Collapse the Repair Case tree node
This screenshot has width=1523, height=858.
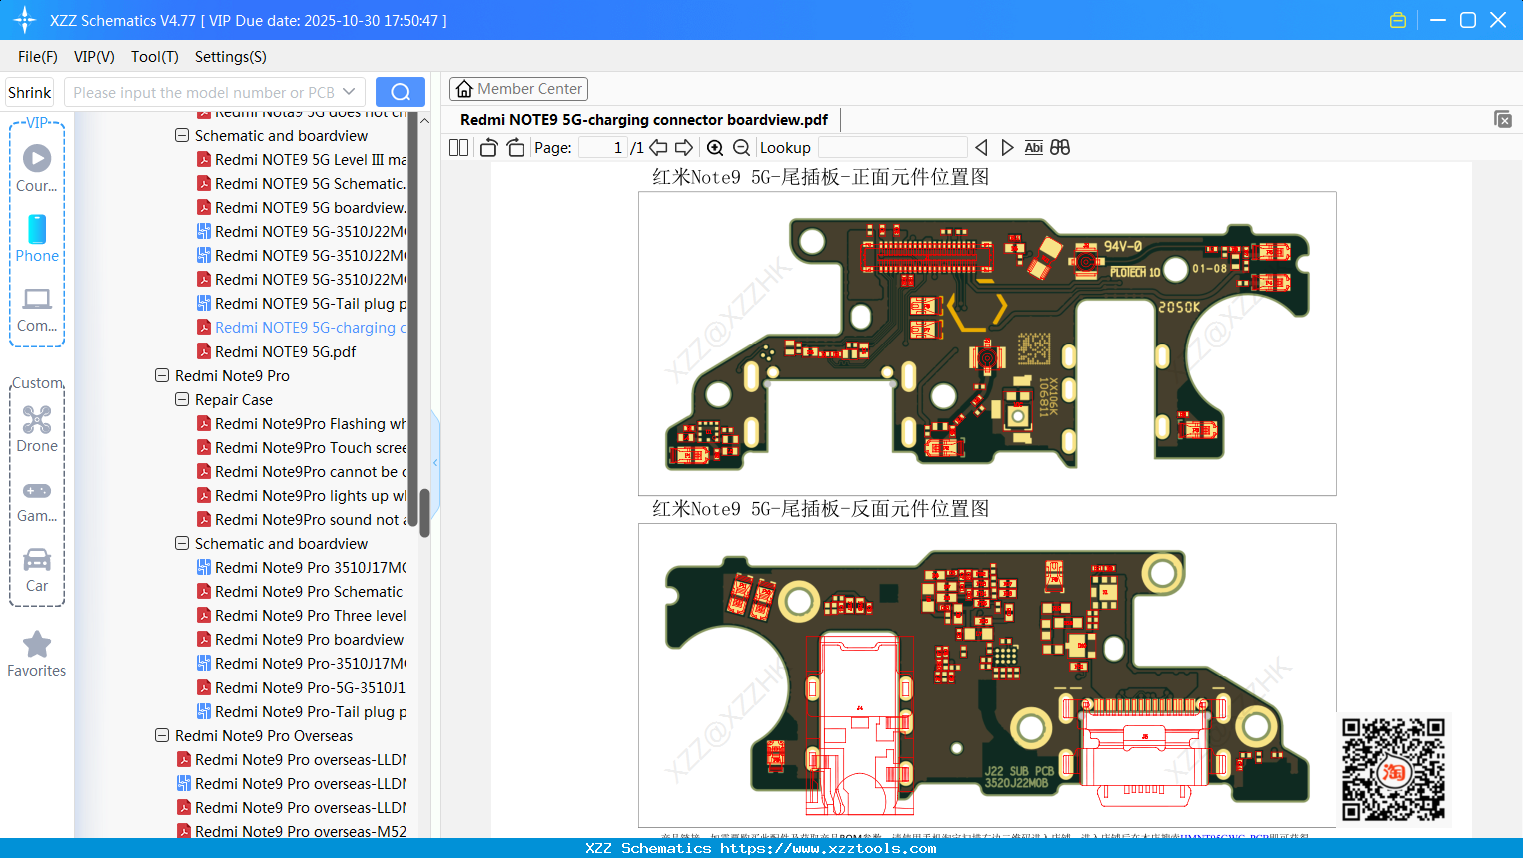181,399
